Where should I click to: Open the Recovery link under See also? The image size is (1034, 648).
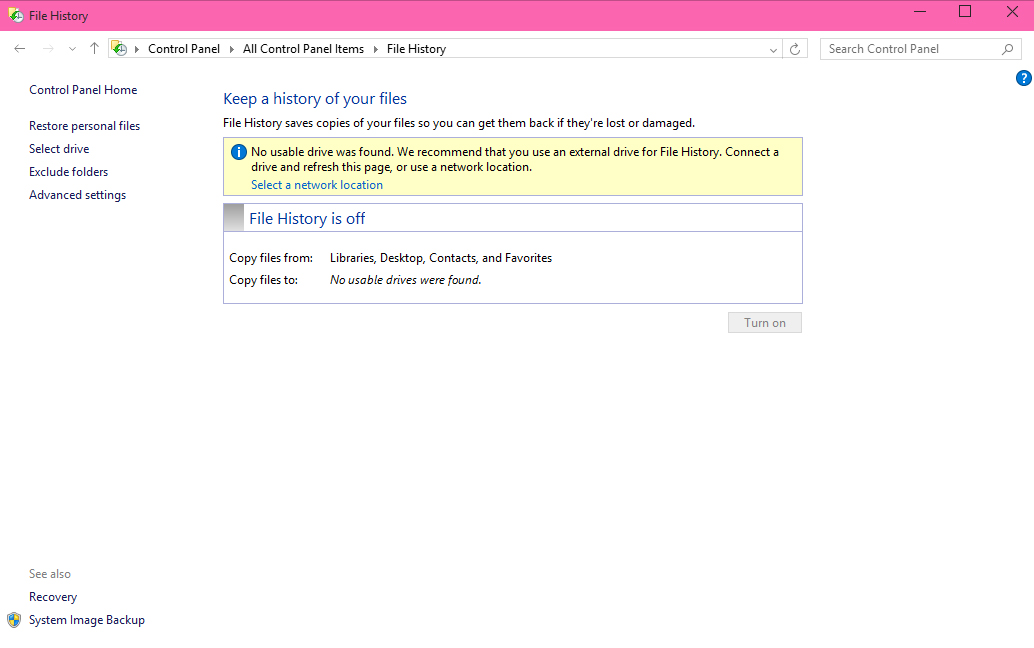53,597
